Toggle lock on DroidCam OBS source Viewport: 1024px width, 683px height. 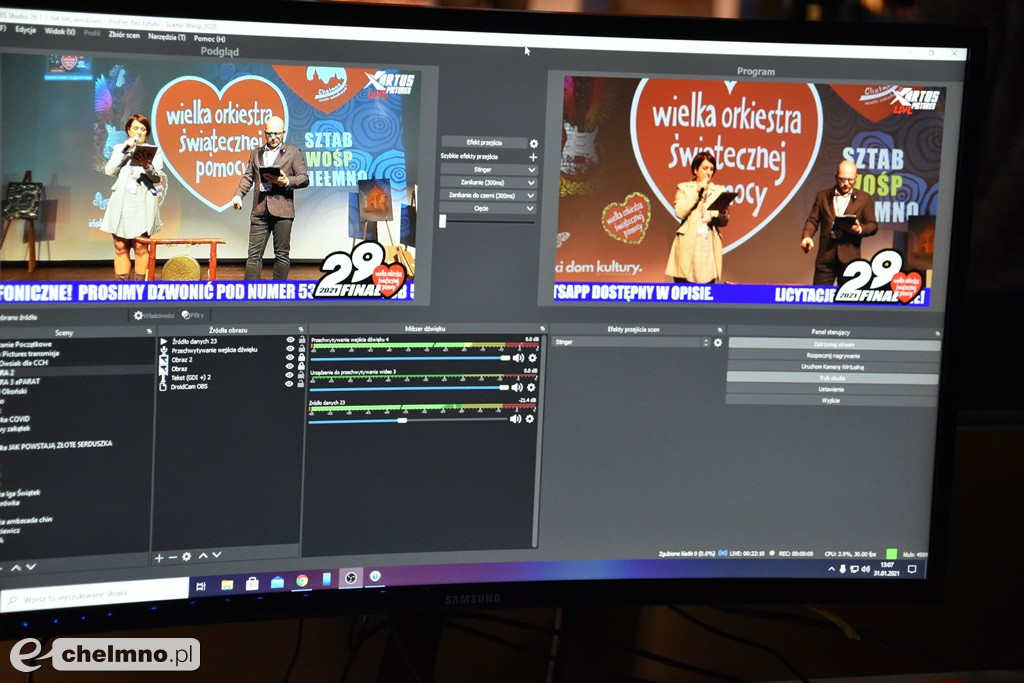[301, 384]
